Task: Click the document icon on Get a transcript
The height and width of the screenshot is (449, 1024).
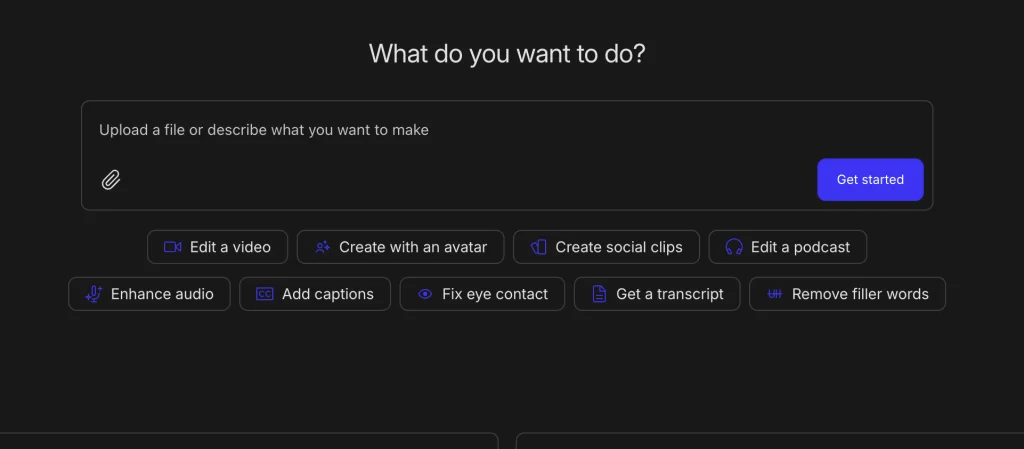Action: pos(599,294)
